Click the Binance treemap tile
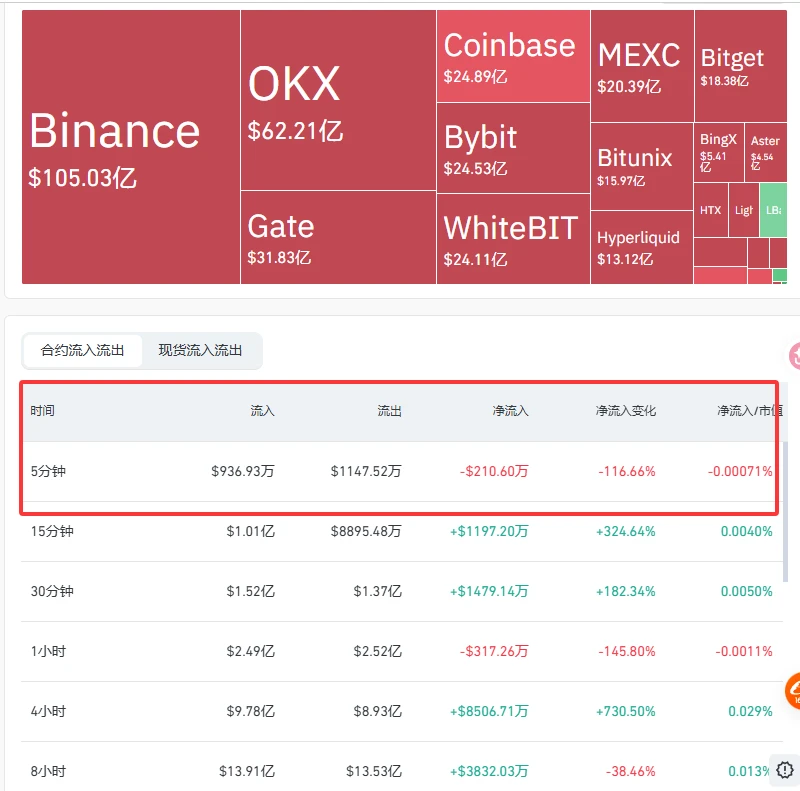The image size is (800, 791). [131, 147]
